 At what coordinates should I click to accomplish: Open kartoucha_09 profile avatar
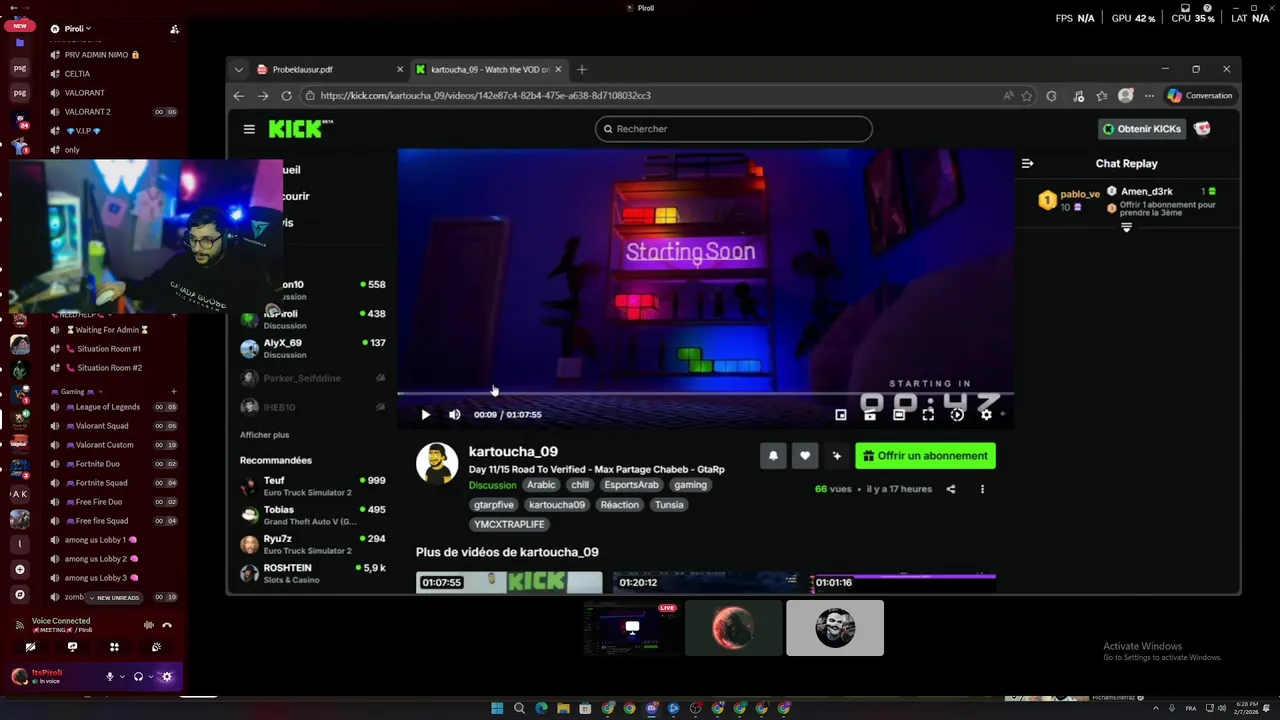[437, 464]
